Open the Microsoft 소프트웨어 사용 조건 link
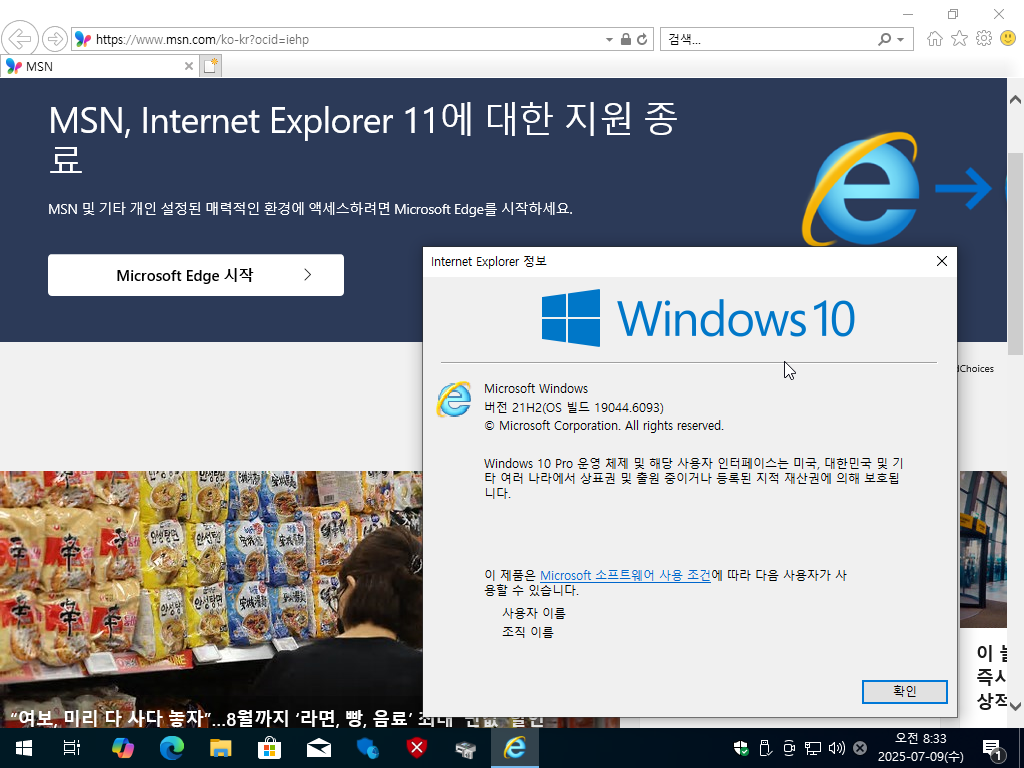The image size is (1024, 768). click(625, 575)
